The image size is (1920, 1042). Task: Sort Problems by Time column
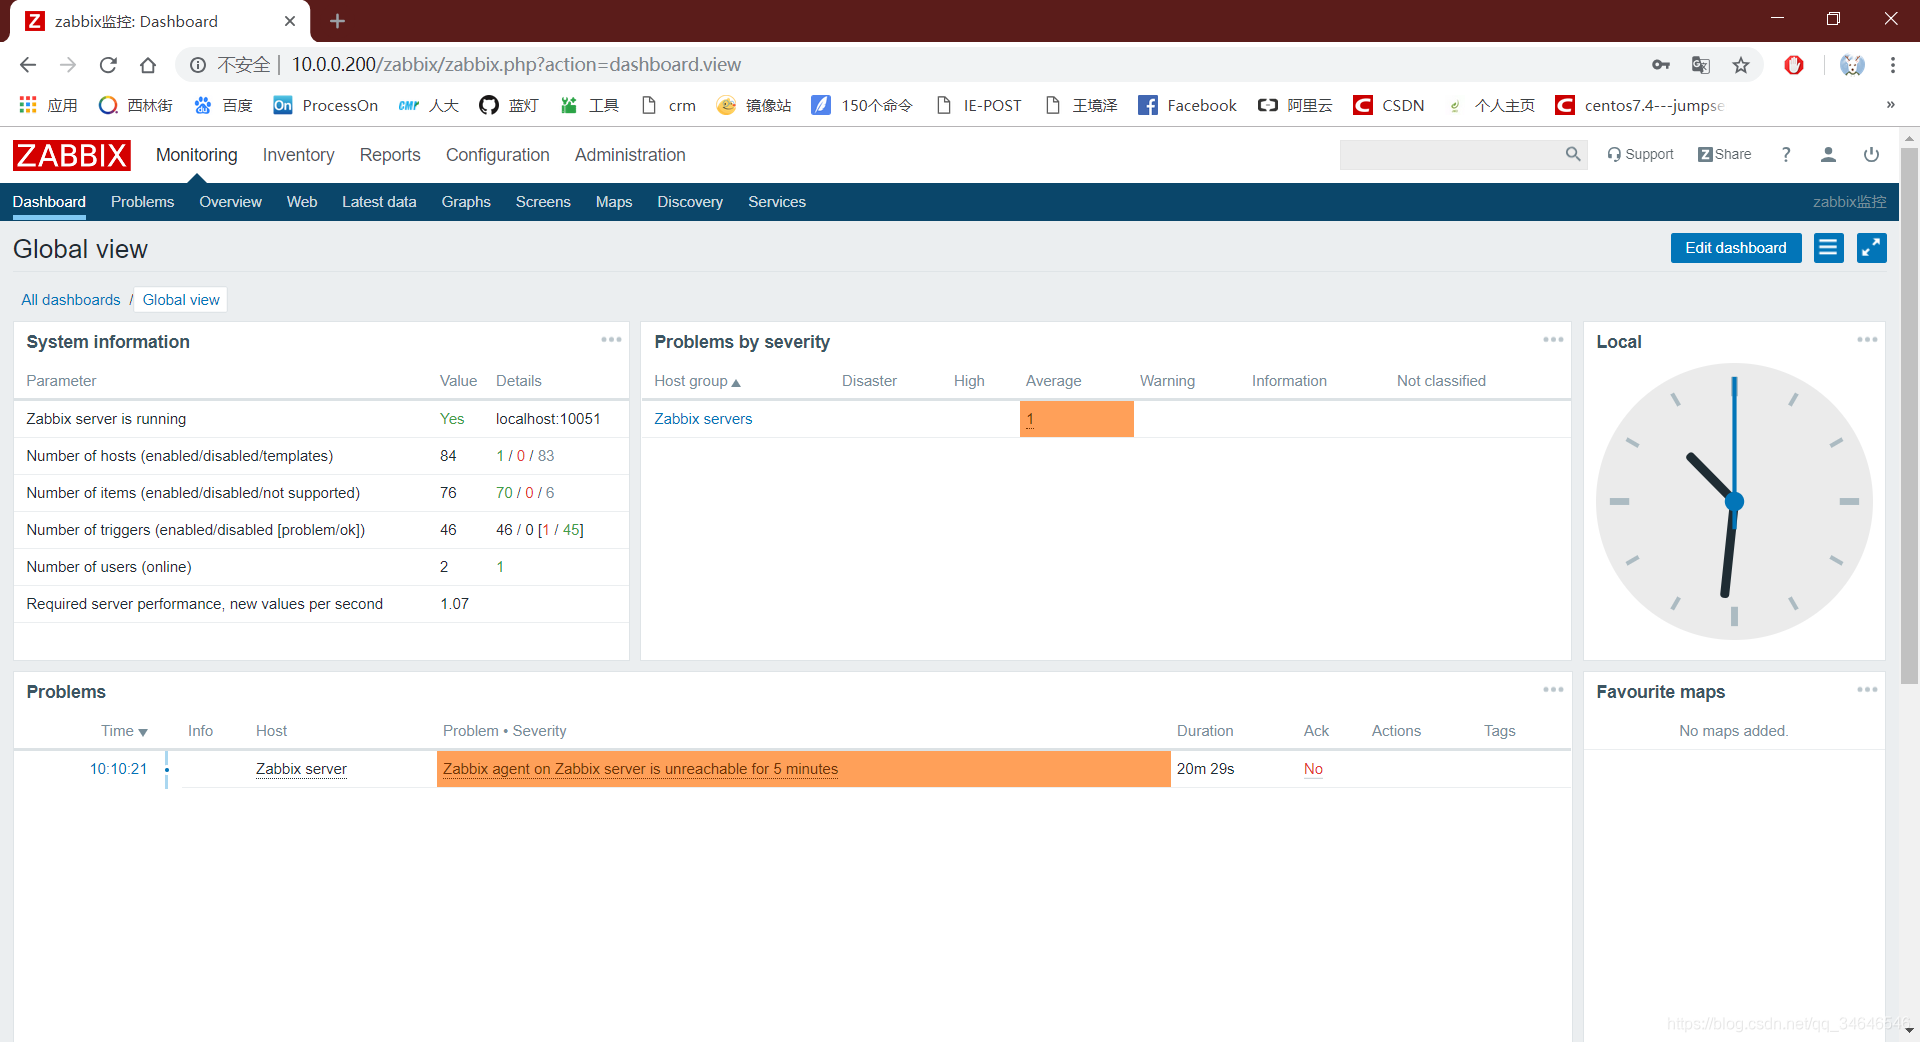click(124, 731)
